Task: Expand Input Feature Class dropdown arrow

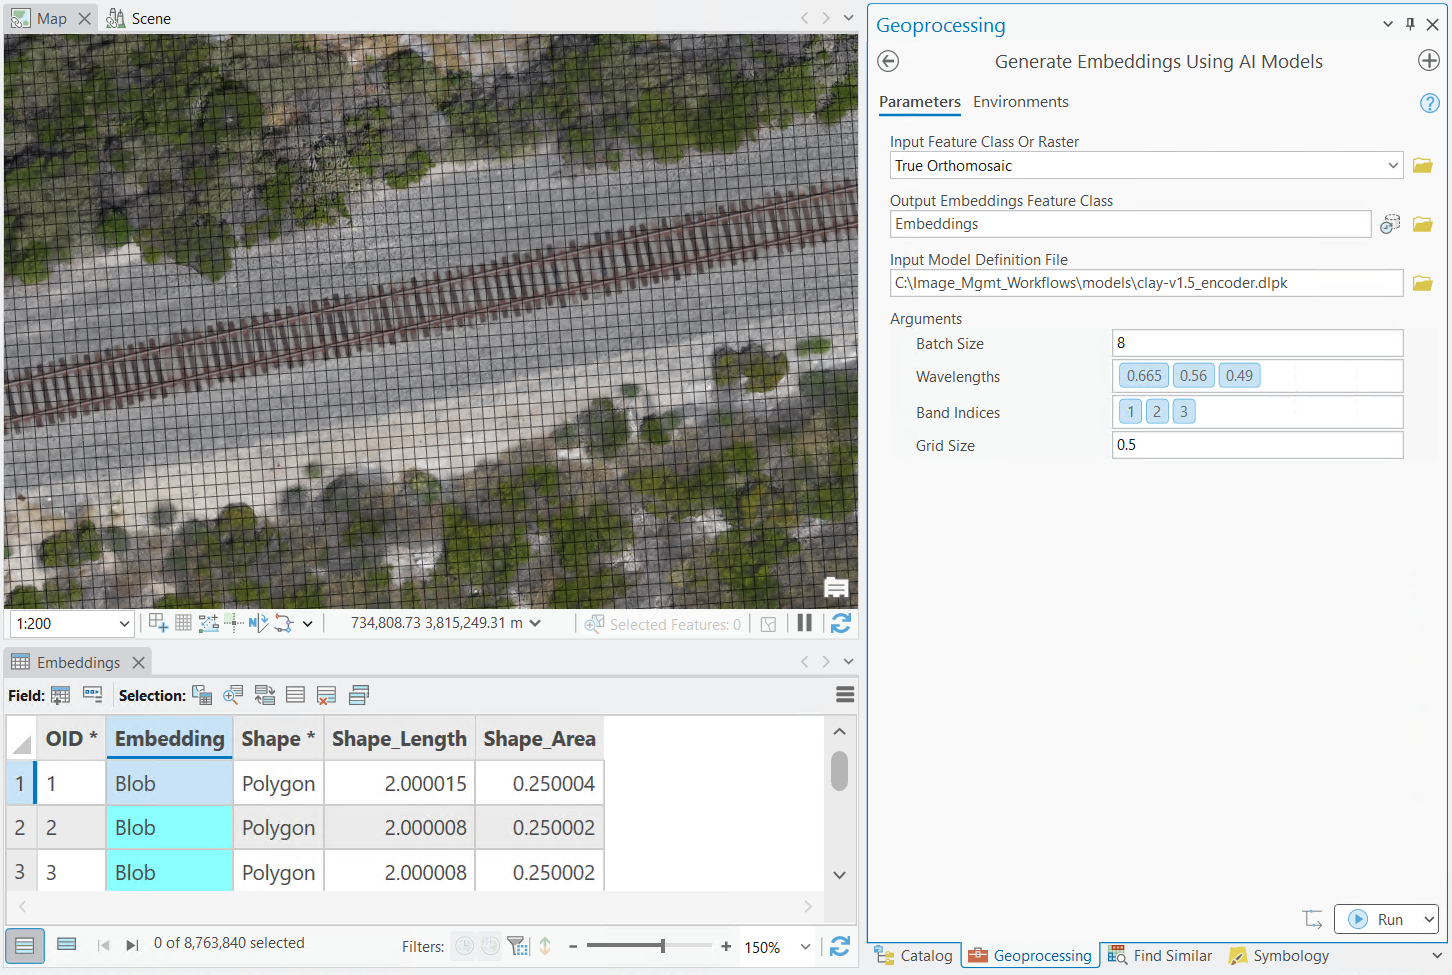Action: 1393,165
